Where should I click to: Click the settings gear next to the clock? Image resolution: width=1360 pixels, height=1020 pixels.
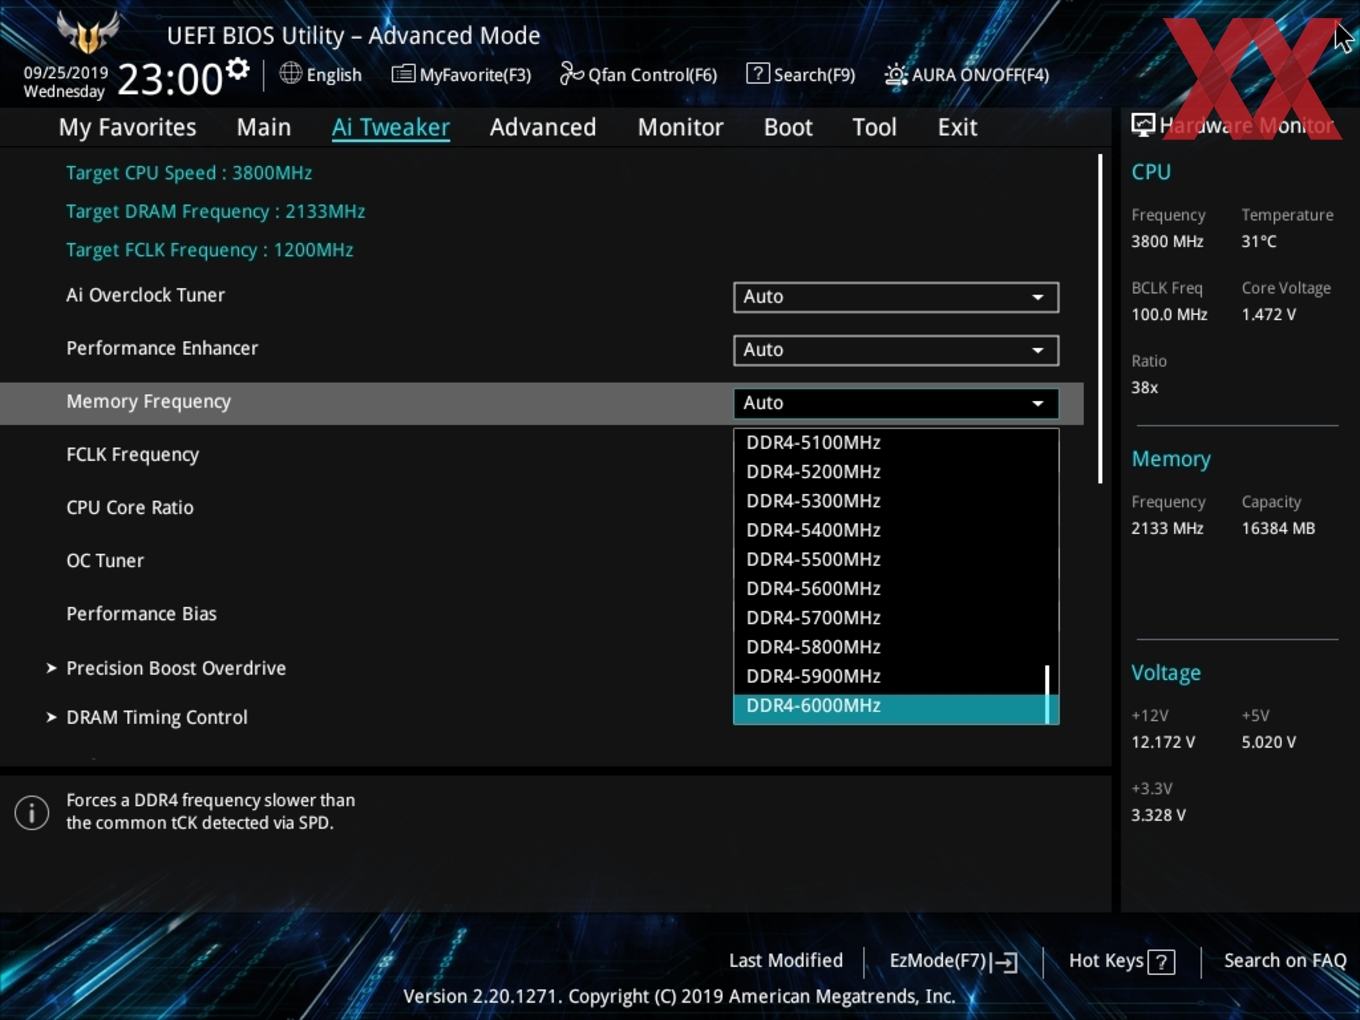click(237, 69)
